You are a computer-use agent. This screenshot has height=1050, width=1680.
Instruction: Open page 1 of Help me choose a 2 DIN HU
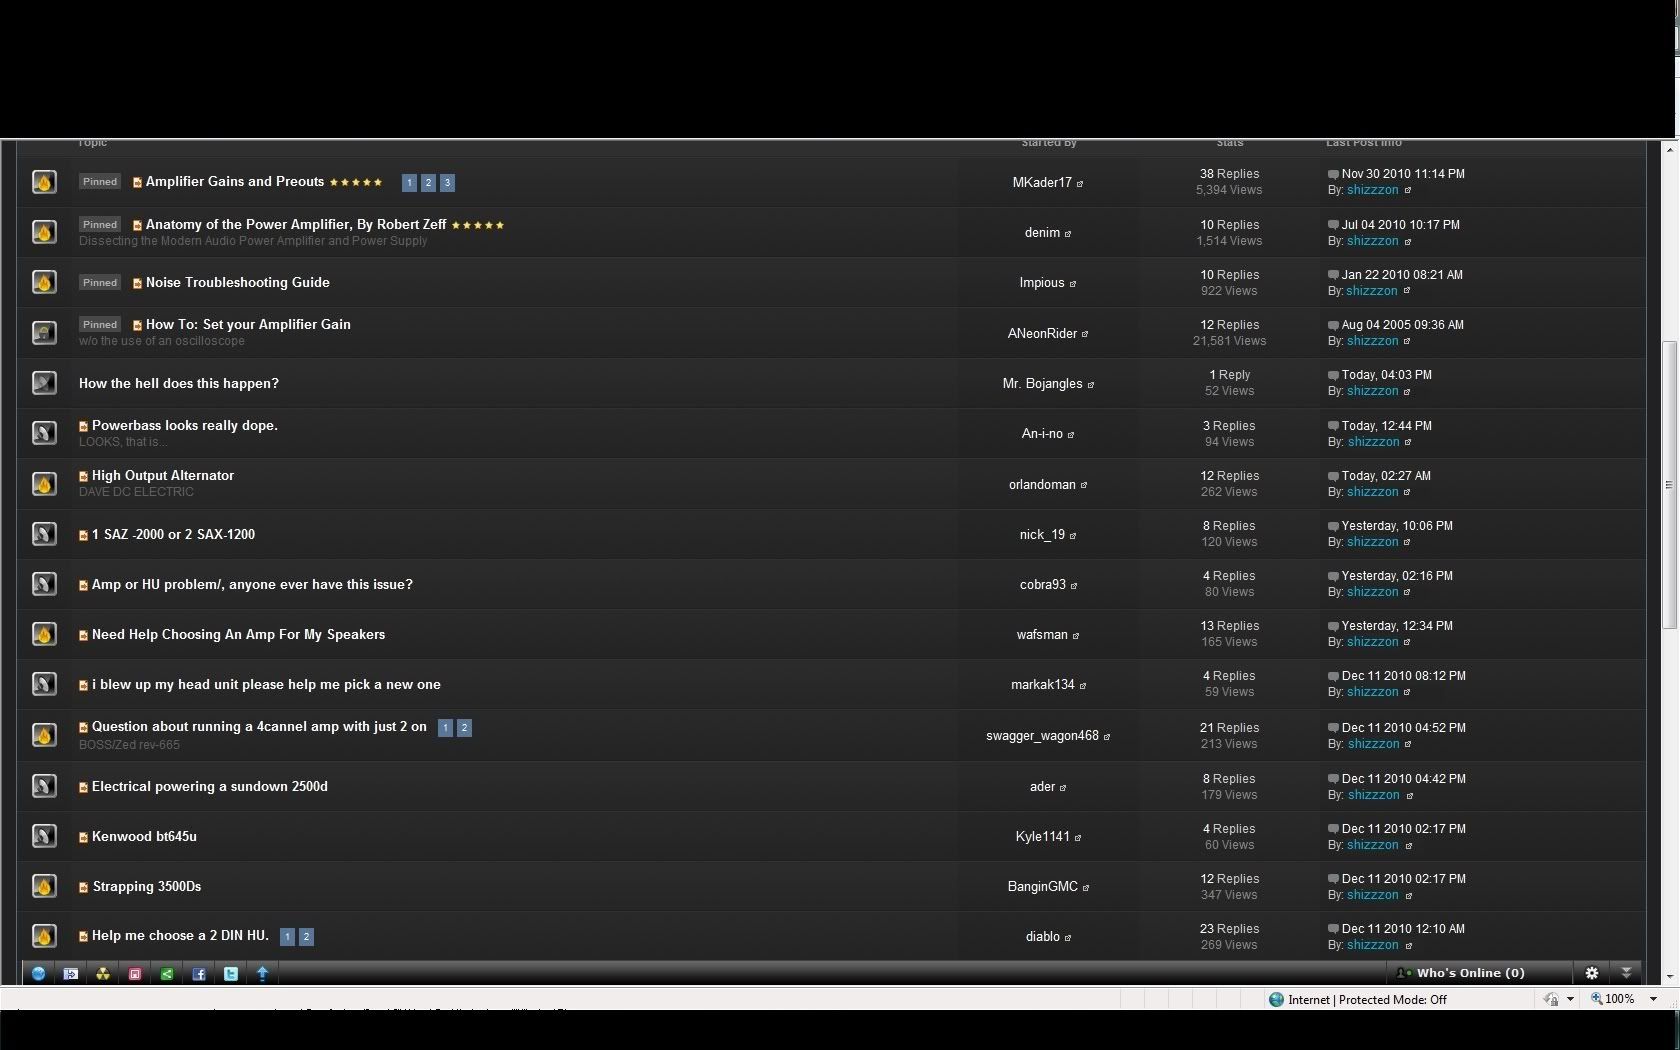click(x=287, y=937)
